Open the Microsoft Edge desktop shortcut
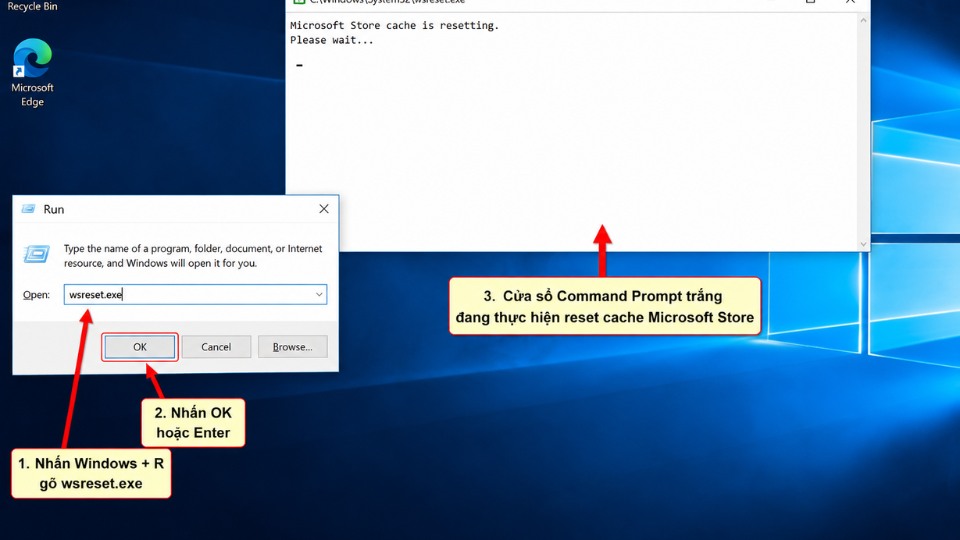Image resolution: width=960 pixels, height=540 pixels. click(x=32, y=72)
